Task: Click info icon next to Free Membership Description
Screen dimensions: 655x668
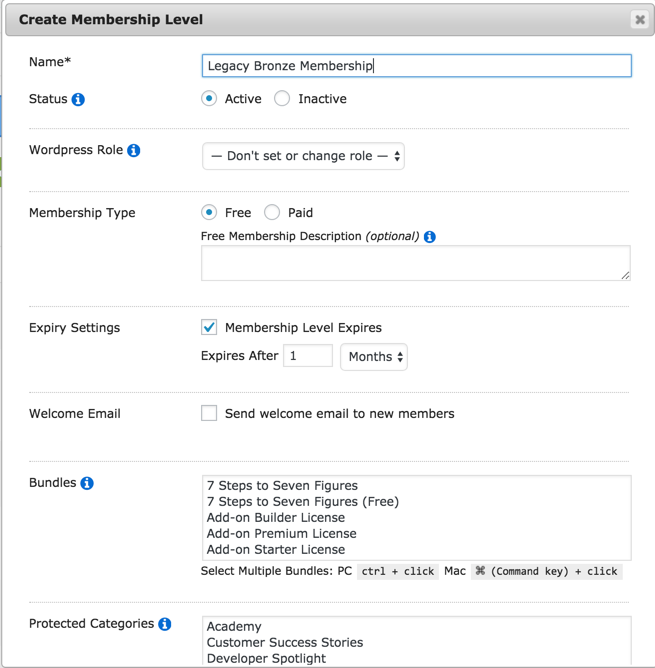Action: 430,237
